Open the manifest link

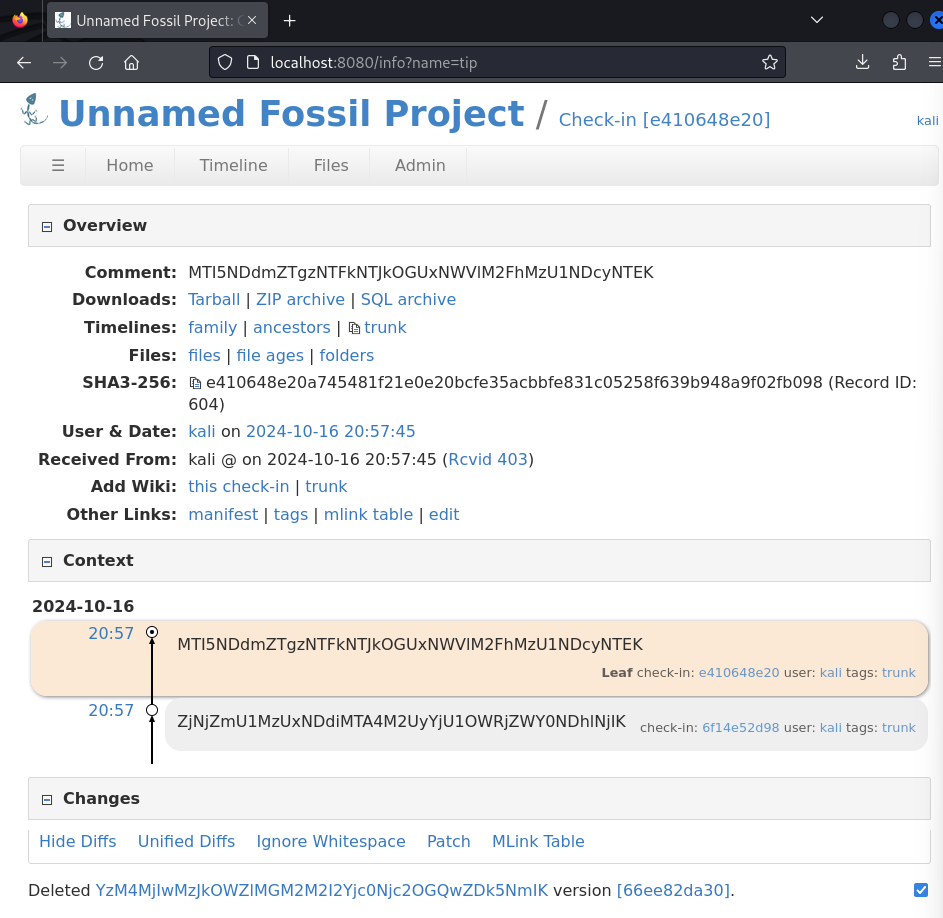coord(223,514)
